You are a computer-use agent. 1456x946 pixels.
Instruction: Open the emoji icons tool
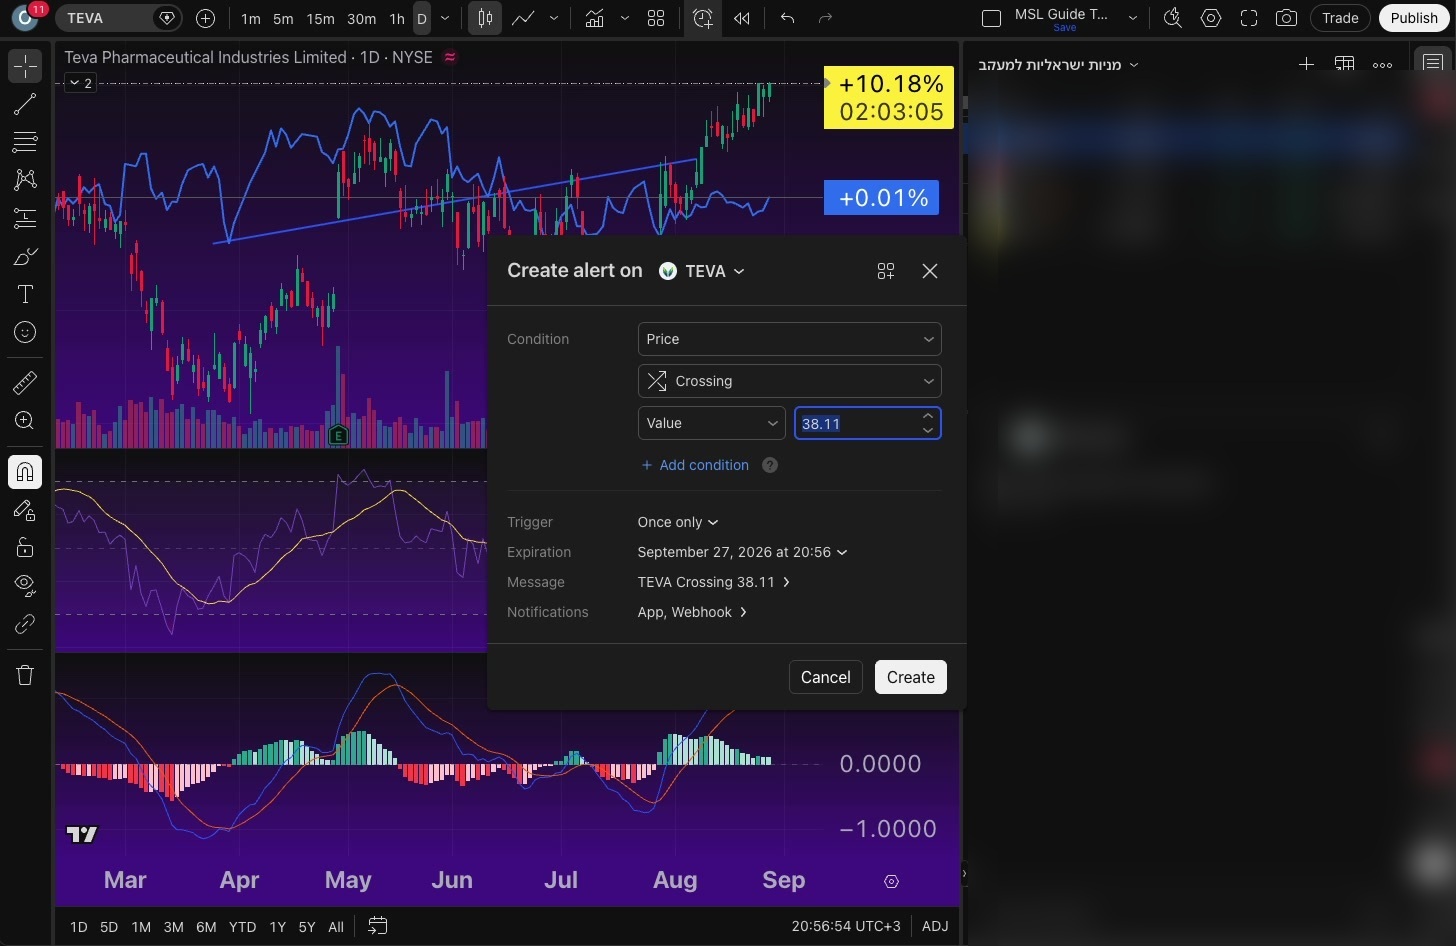pos(25,332)
